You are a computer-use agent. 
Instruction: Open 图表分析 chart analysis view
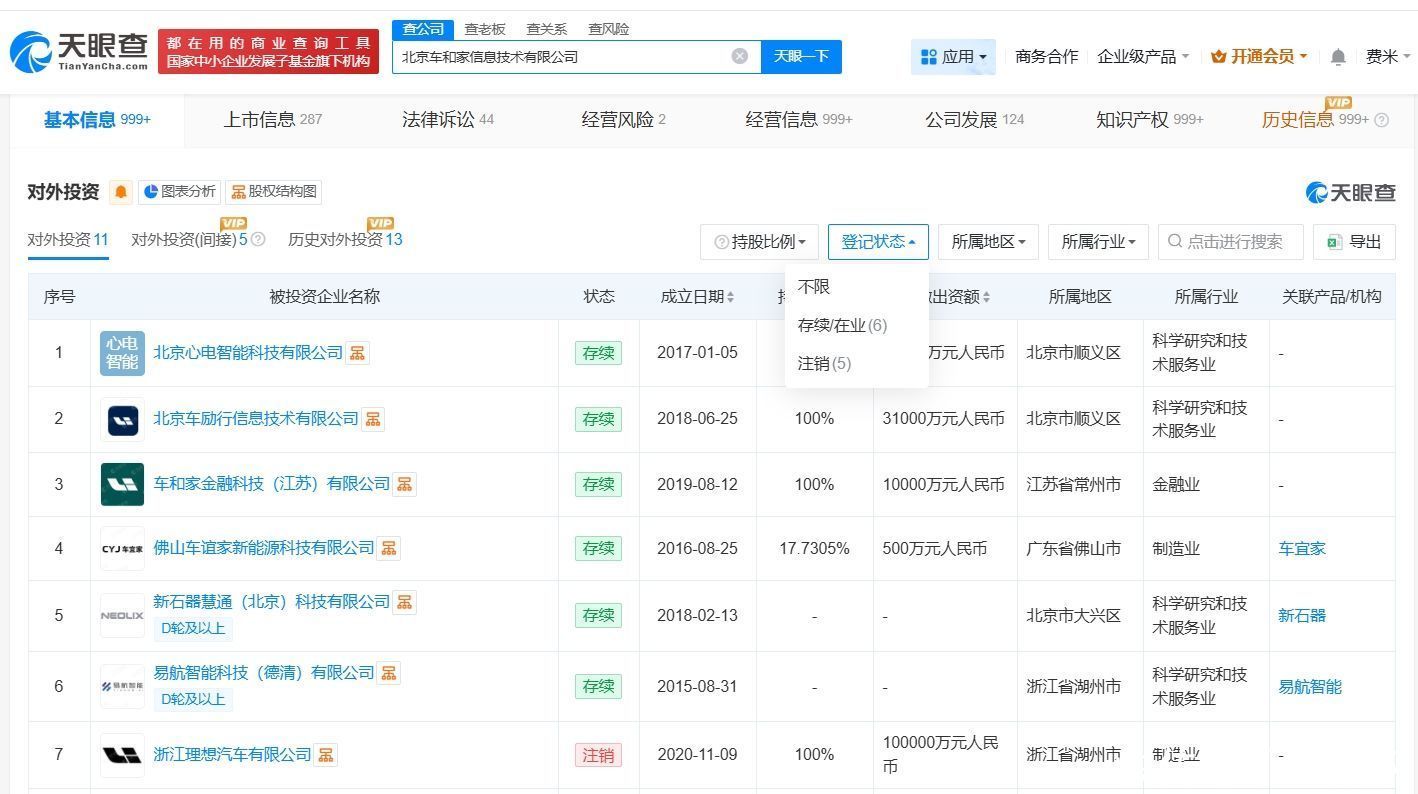(x=179, y=192)
